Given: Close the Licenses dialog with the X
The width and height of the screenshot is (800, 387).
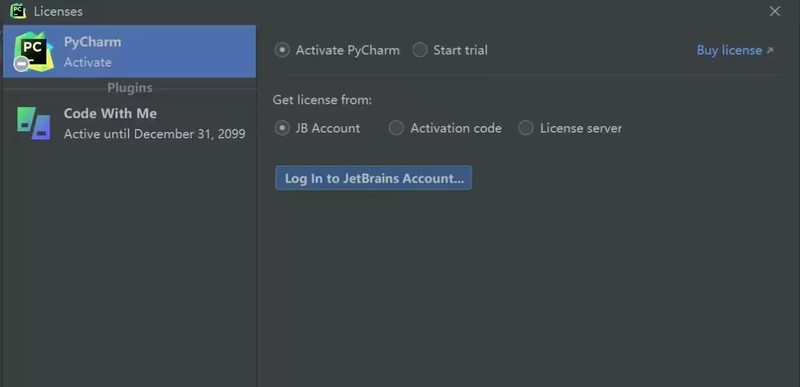Looking at the screenshot, I should tap(774, 11).
